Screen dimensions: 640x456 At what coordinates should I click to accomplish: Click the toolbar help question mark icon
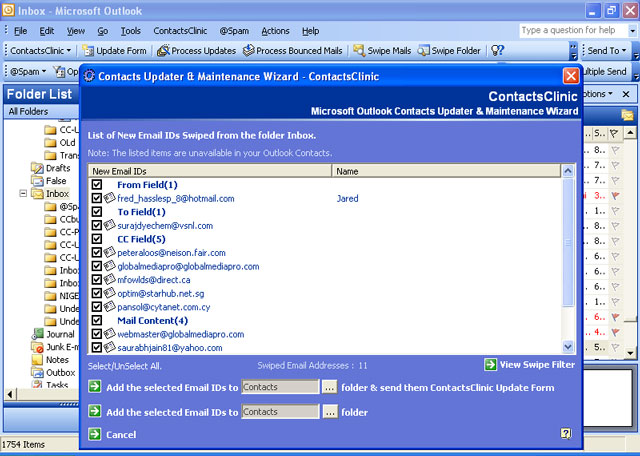(498, 50)
